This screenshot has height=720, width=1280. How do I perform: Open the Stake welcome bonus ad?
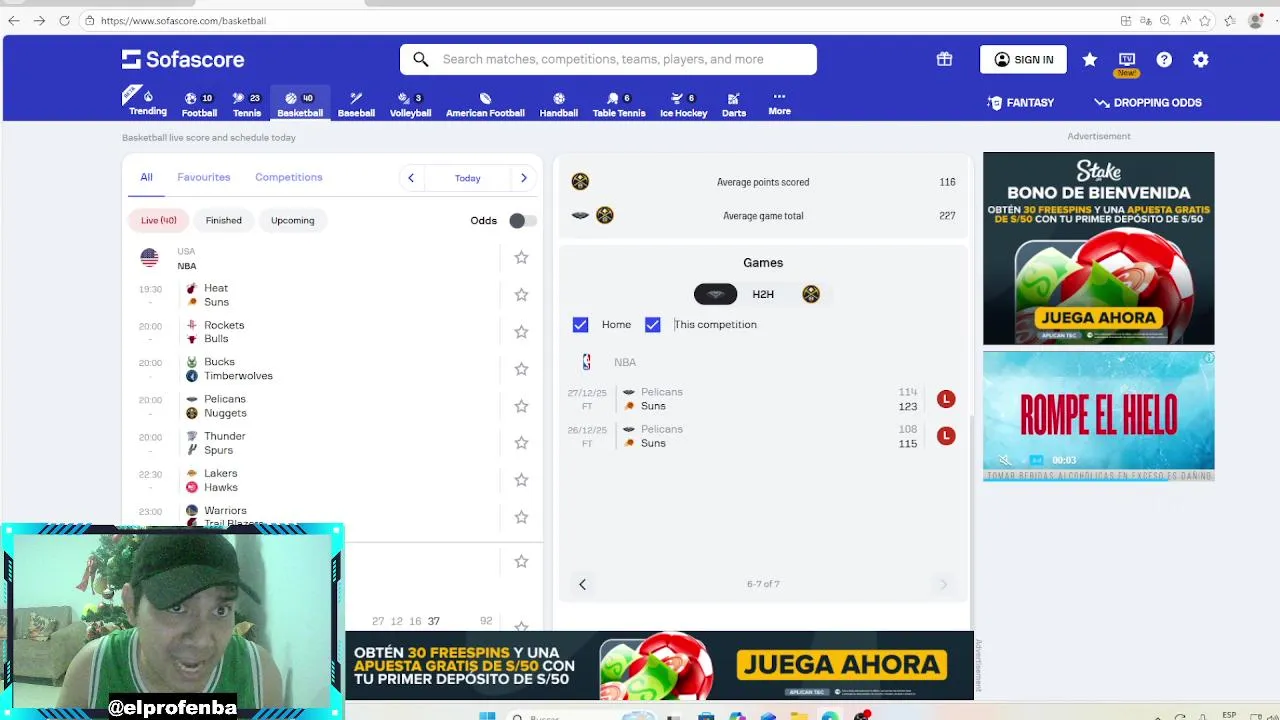[x=1098, y=248]
